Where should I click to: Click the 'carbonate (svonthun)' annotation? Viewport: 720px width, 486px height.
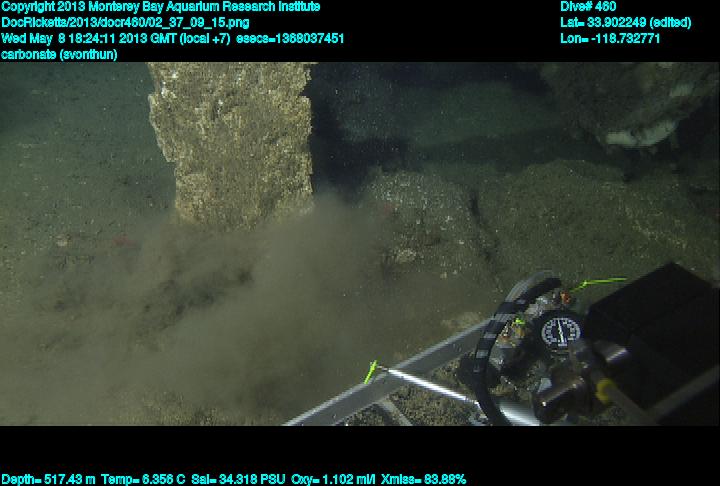[x=59, y=54]
